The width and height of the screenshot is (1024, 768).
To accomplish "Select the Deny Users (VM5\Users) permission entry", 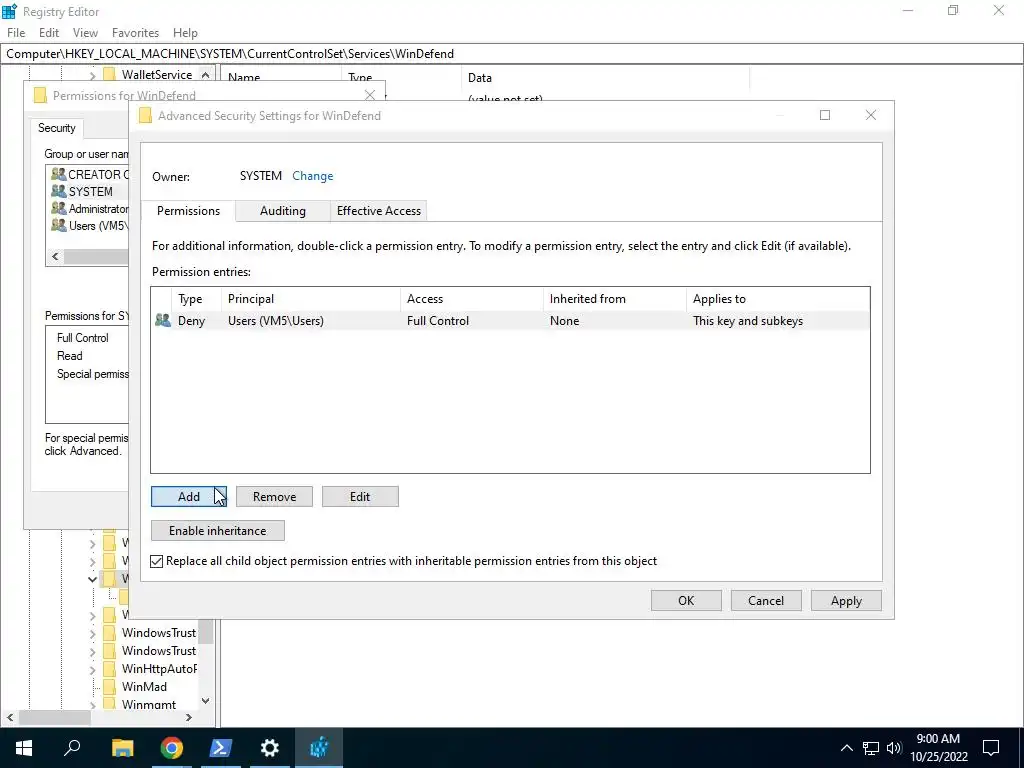I will pyautogui.click(x=510, y=321).
